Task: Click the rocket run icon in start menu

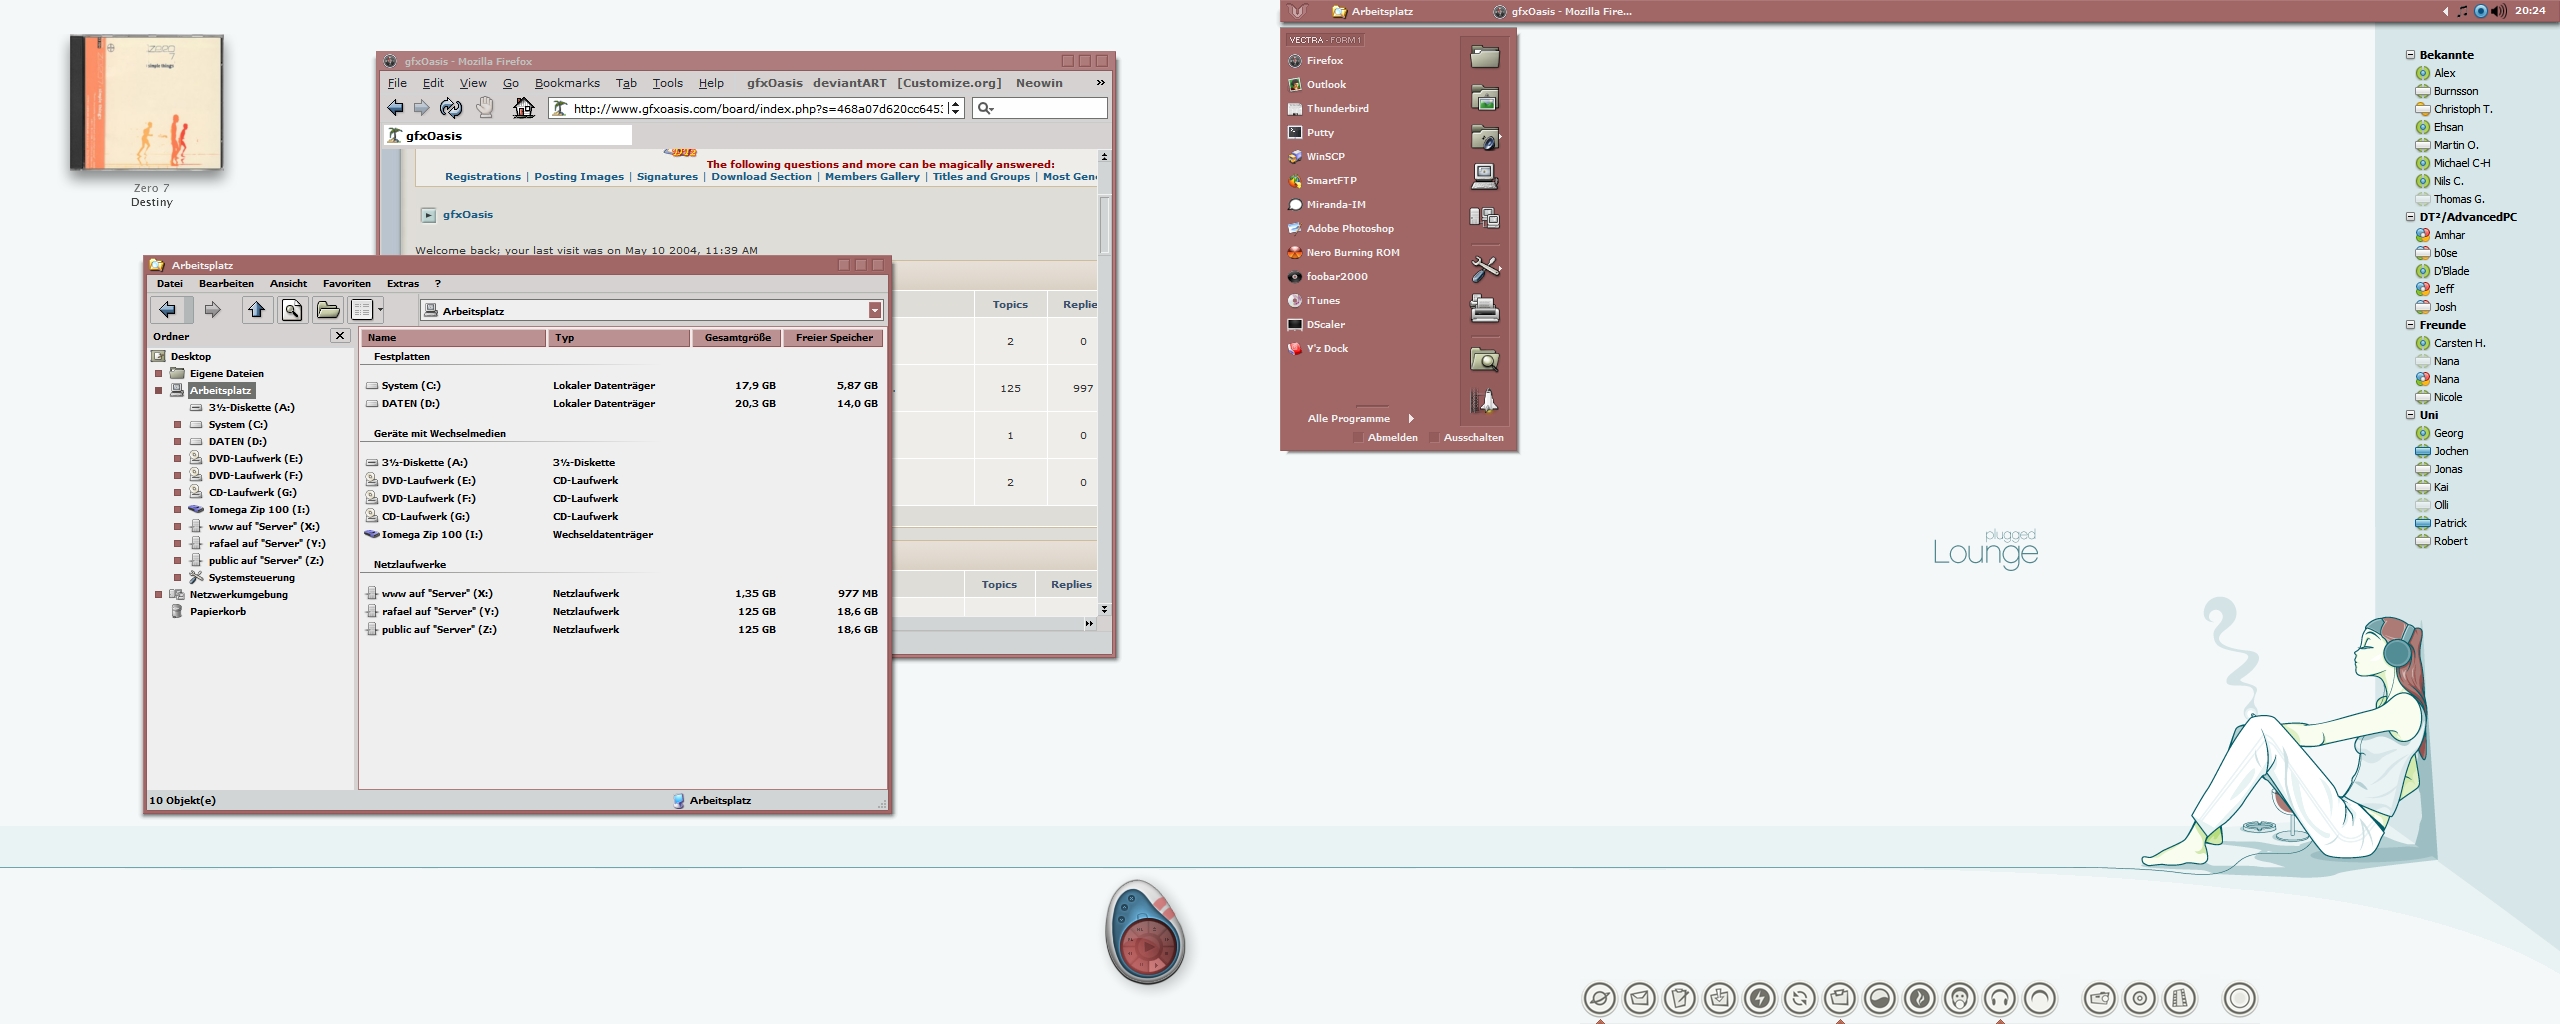Action: 1485,401
